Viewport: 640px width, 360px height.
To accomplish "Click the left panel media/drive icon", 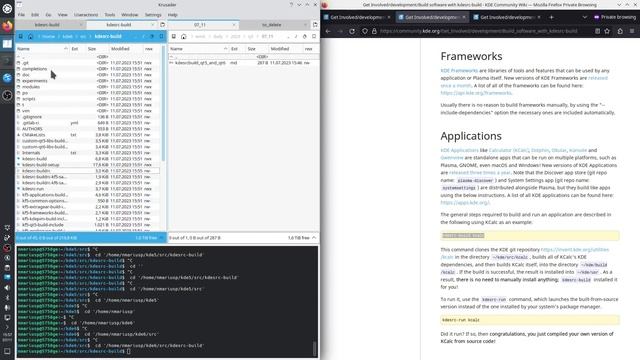I will point(21,36).
